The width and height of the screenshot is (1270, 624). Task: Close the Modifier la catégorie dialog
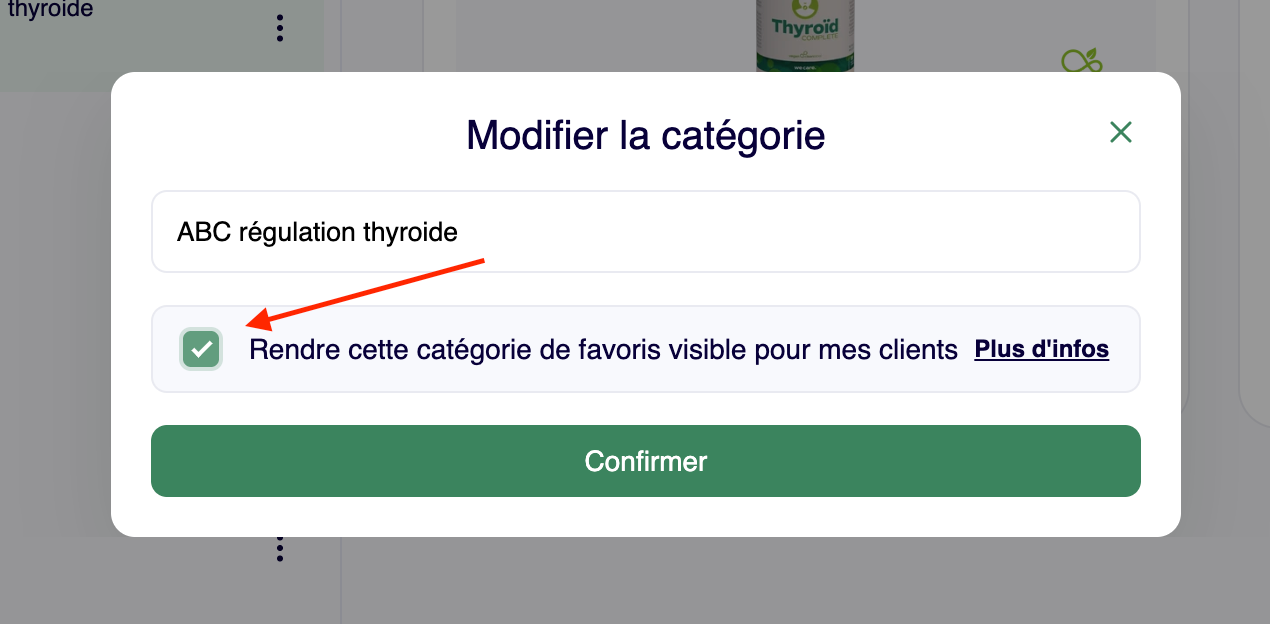(1120, 132)
